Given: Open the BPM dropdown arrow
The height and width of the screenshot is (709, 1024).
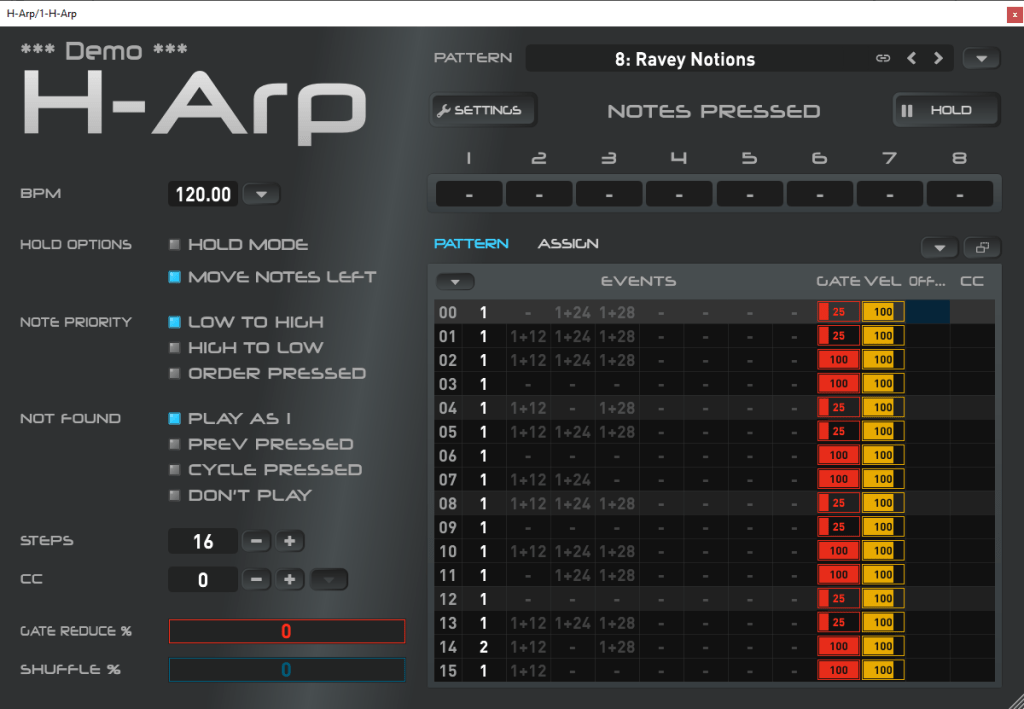Looking at the screenshot, I should tap(261, 194).
